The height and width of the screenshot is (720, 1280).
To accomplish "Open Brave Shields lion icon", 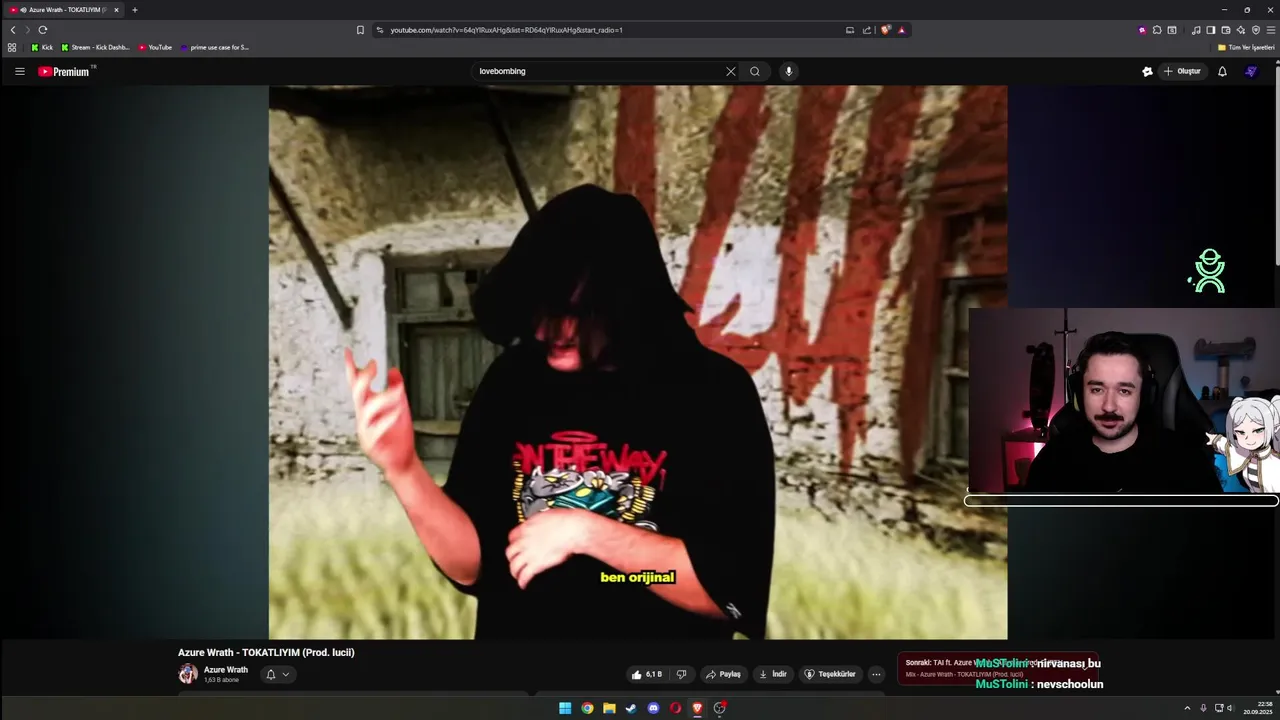I will pyautogui.click(x=885, y=30).
